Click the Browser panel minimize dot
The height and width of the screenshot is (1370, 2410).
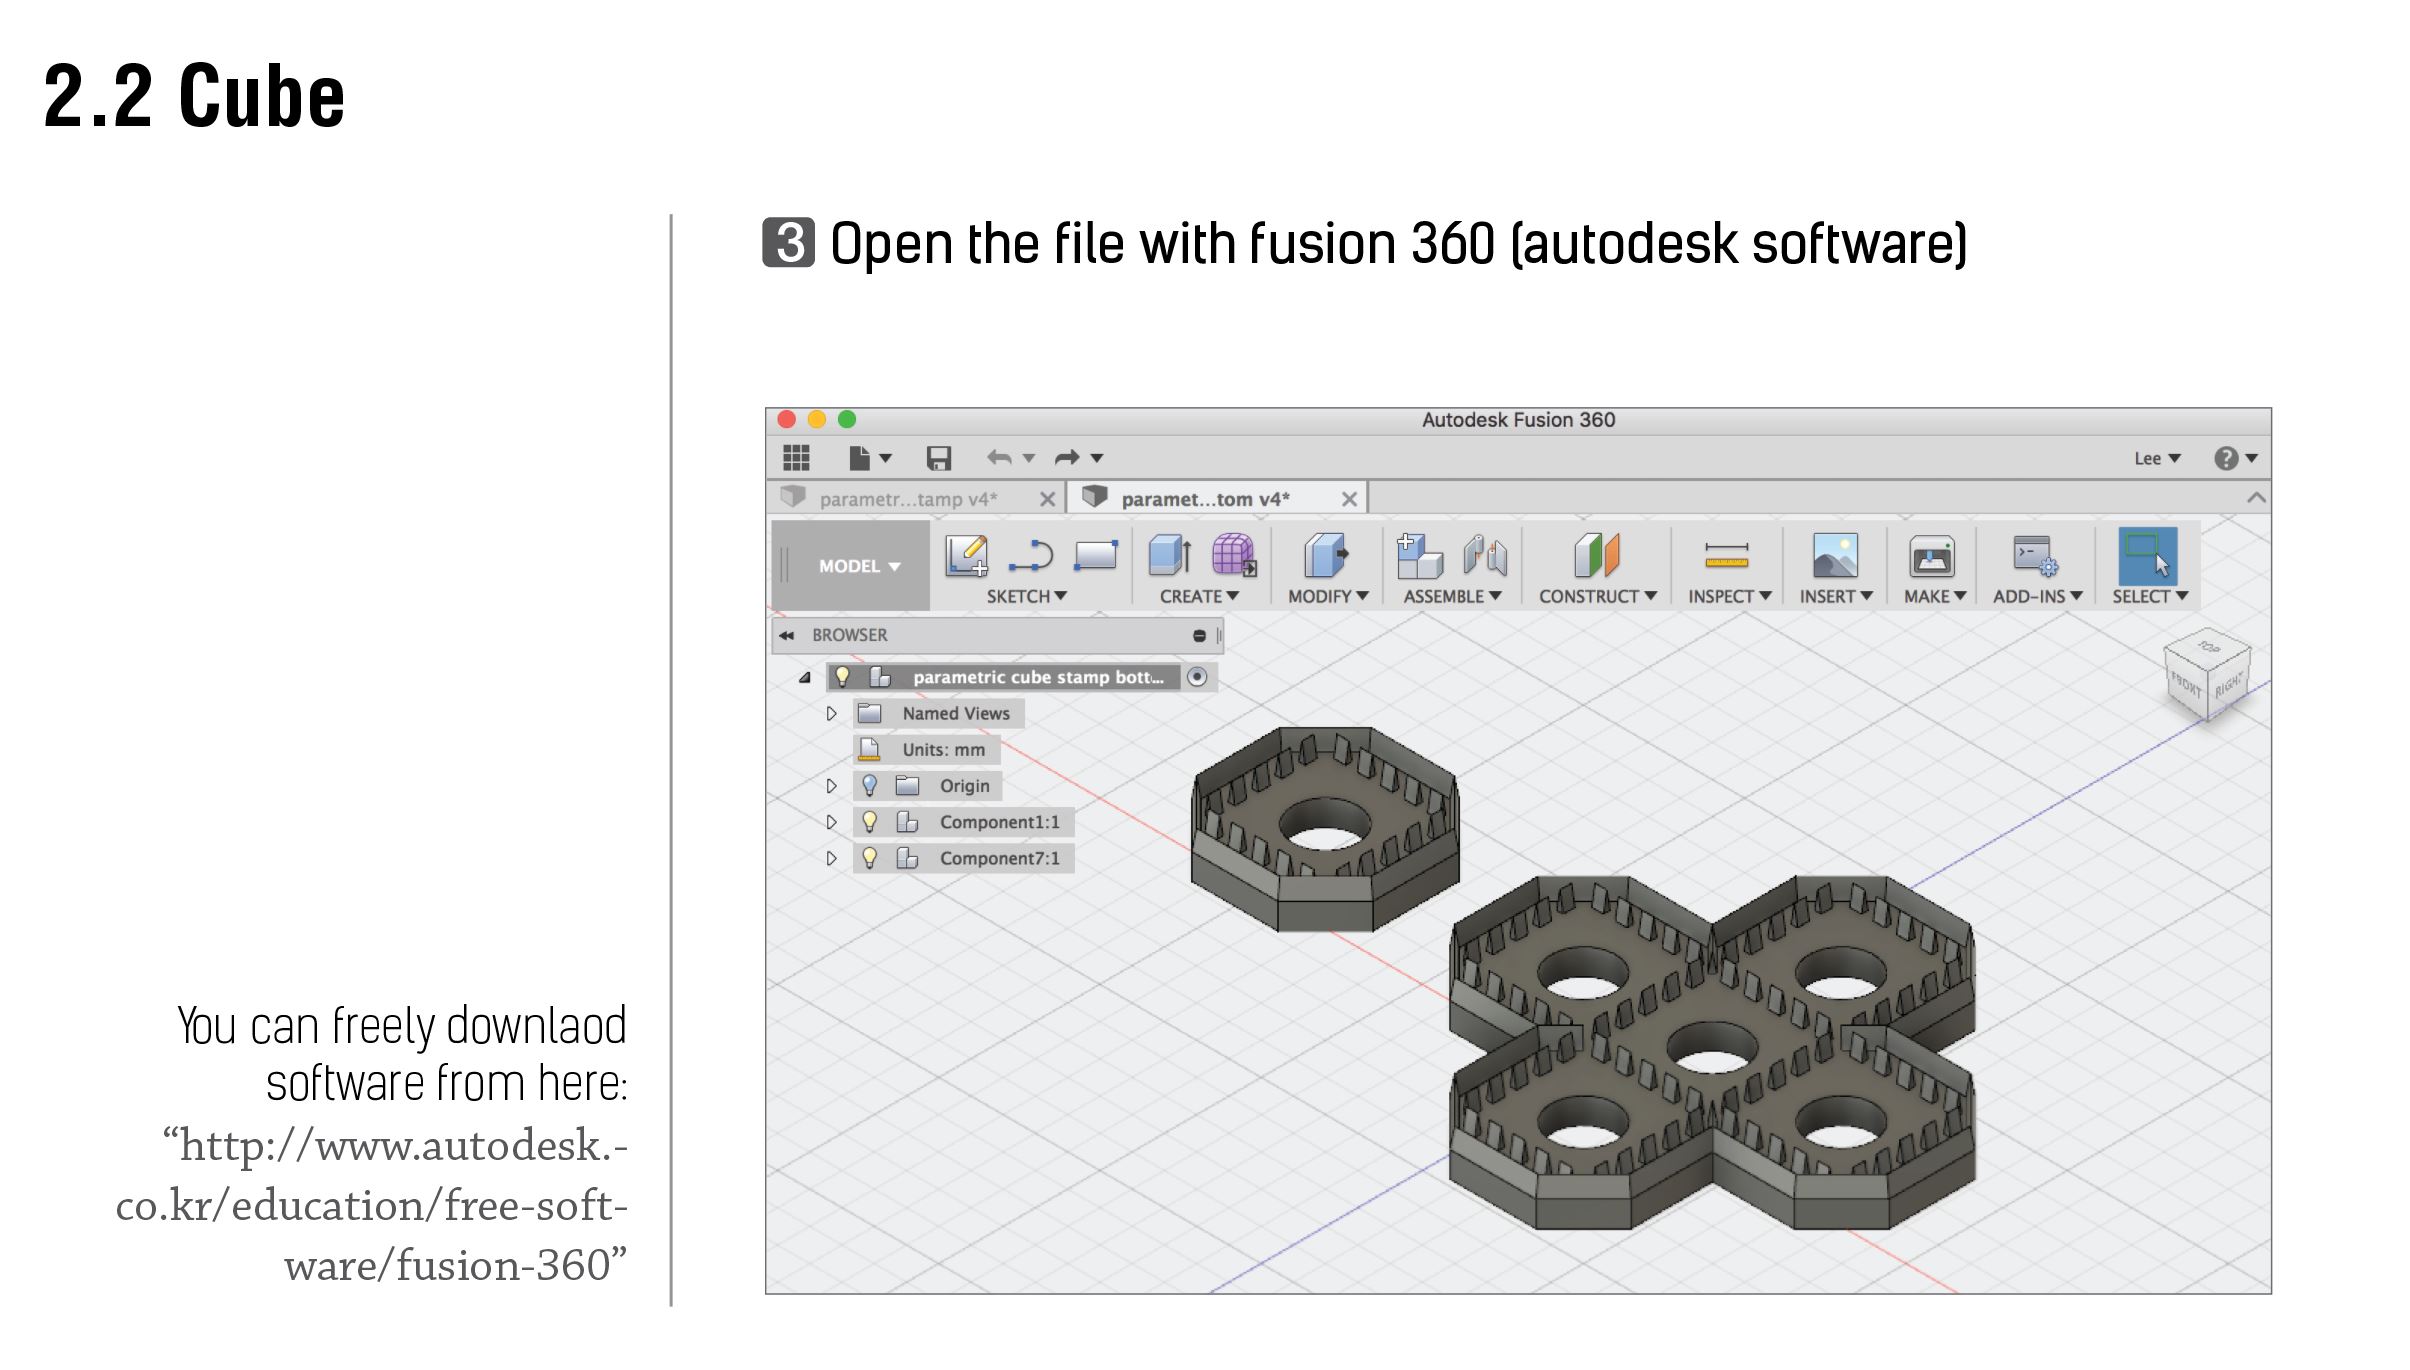(x=1199, y=636)
